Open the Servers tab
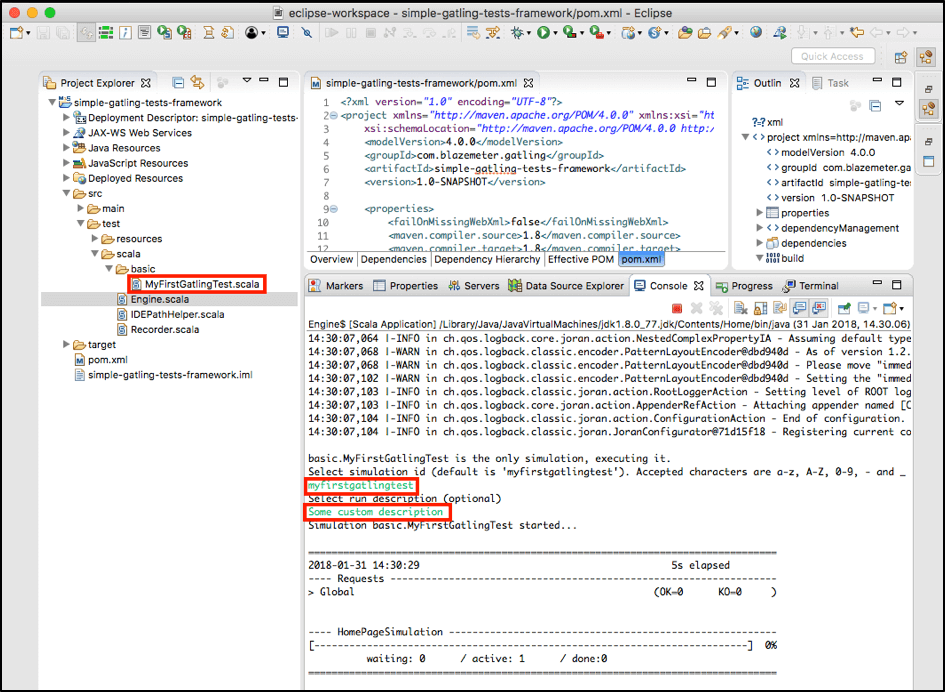 pyautogui.click(x=474, y=286)
